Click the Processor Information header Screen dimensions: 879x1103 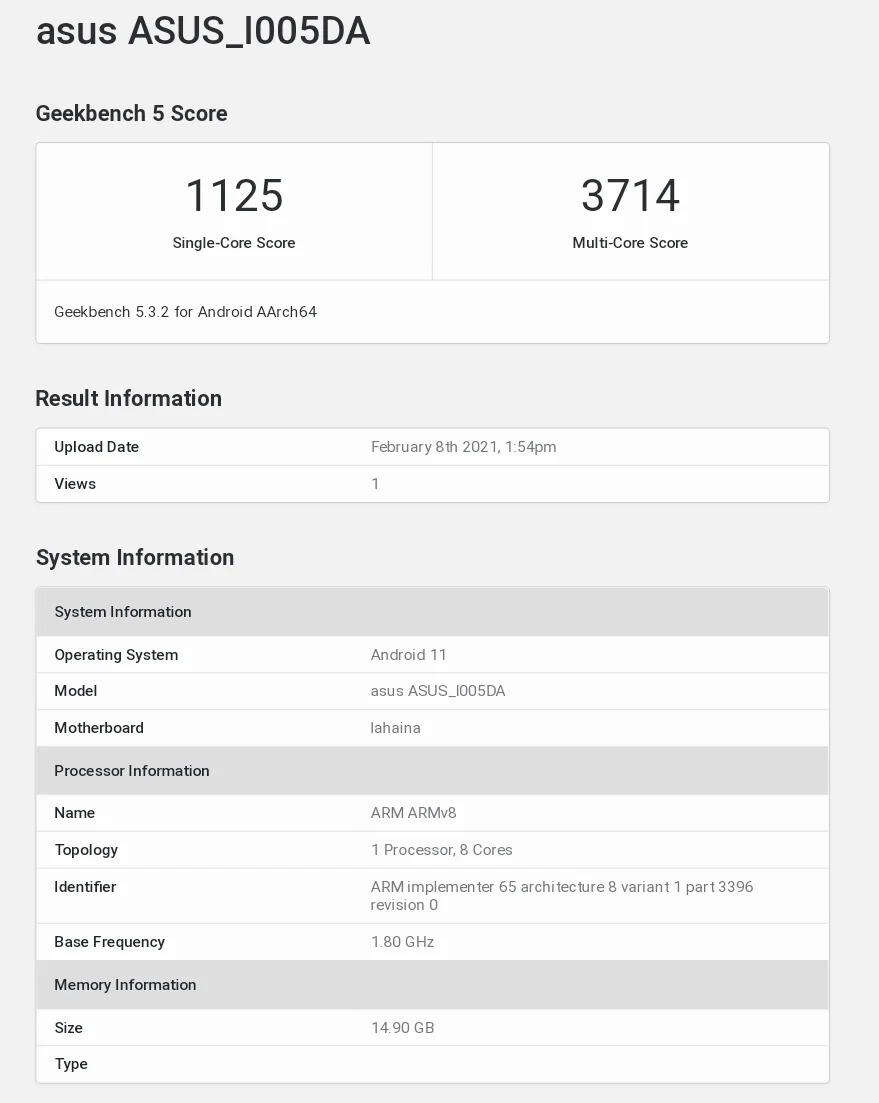coord(131,770)
